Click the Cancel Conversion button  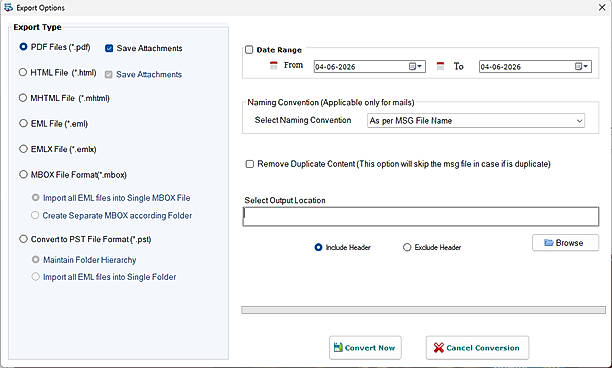[x=477, y=347]
